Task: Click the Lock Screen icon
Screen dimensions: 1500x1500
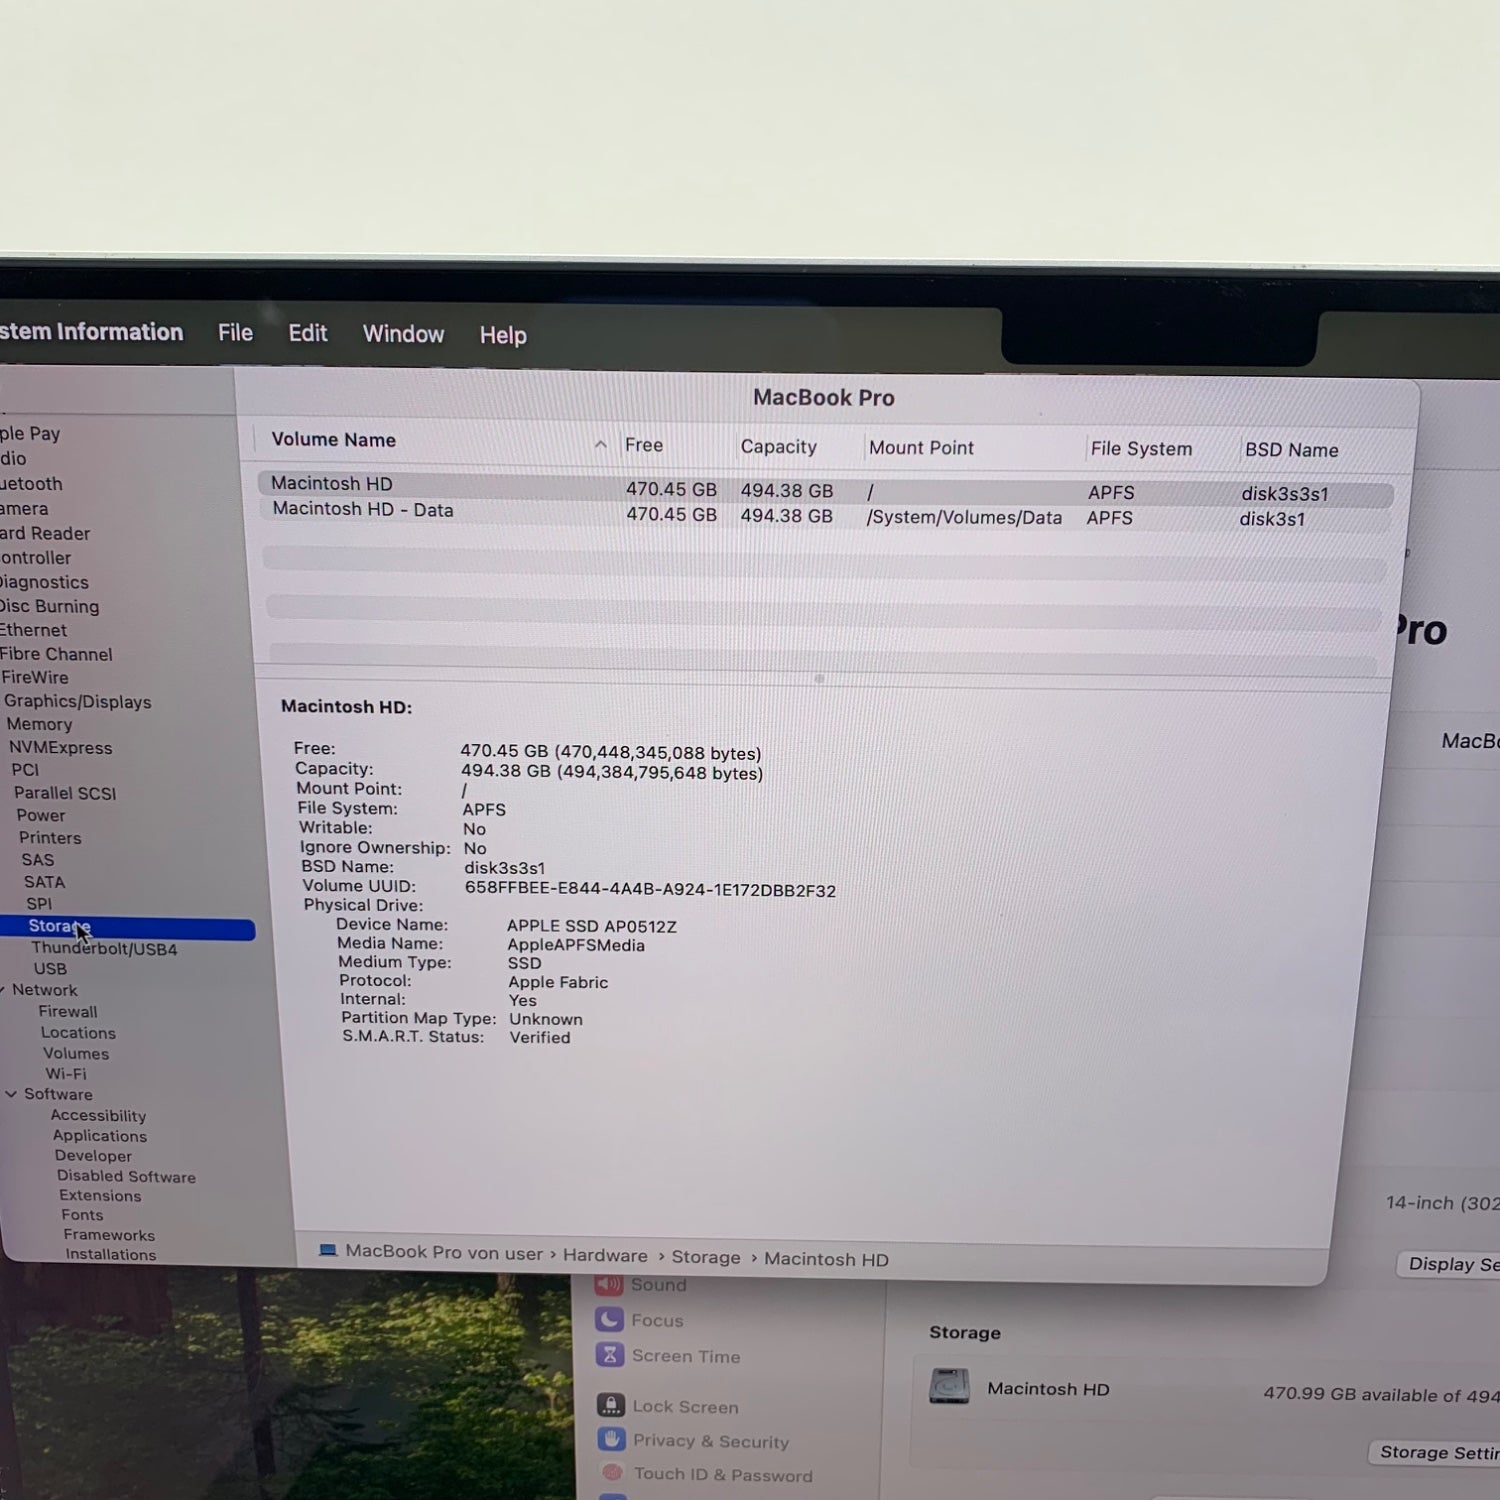Action: click(x=611, y=1405)
